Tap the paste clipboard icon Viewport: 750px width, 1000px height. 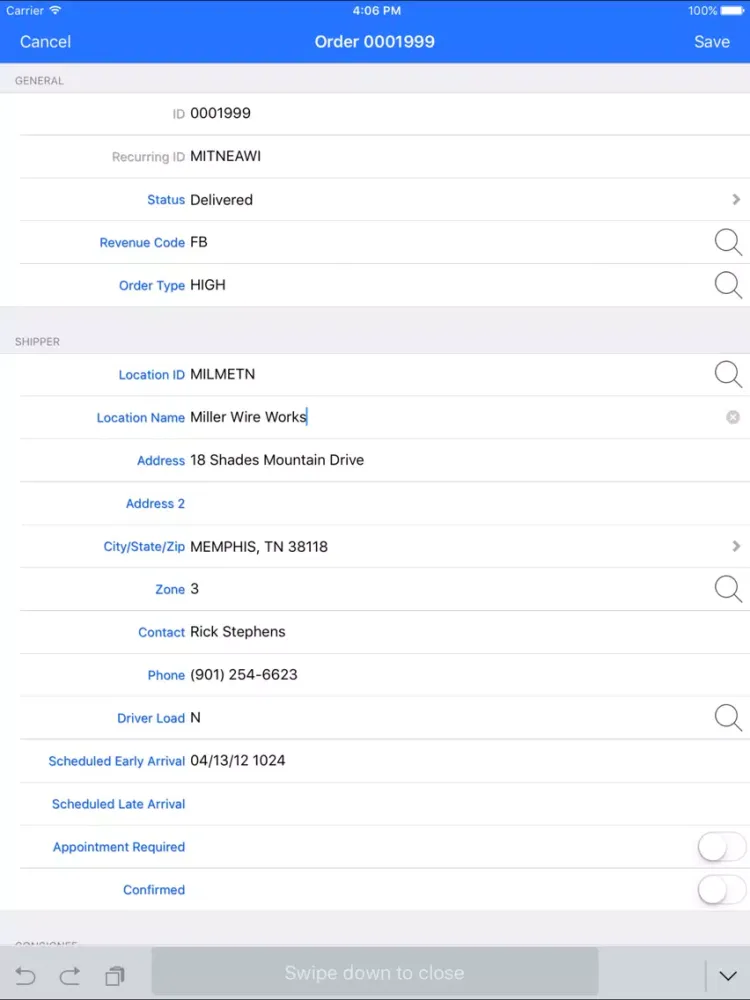[x=115, y=975]
